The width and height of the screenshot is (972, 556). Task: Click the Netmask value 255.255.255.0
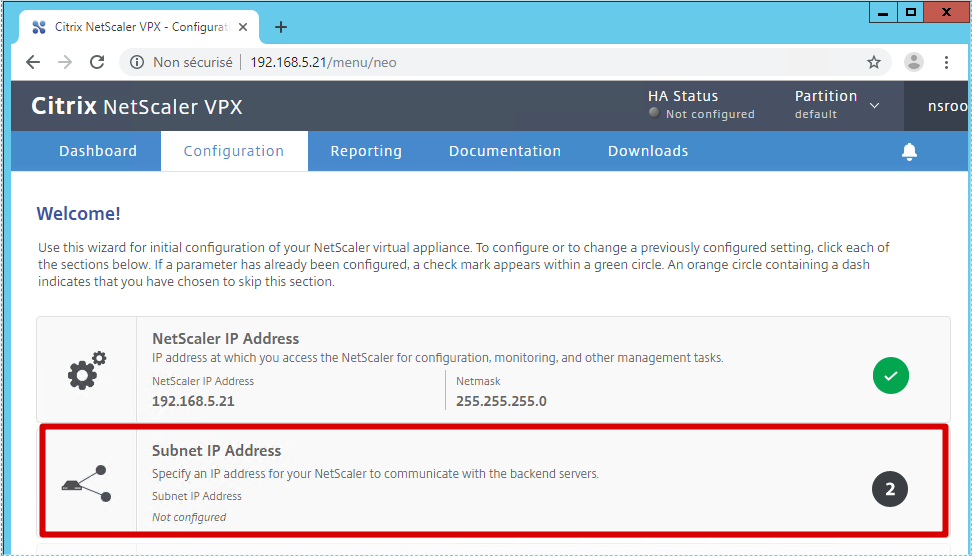501,401
